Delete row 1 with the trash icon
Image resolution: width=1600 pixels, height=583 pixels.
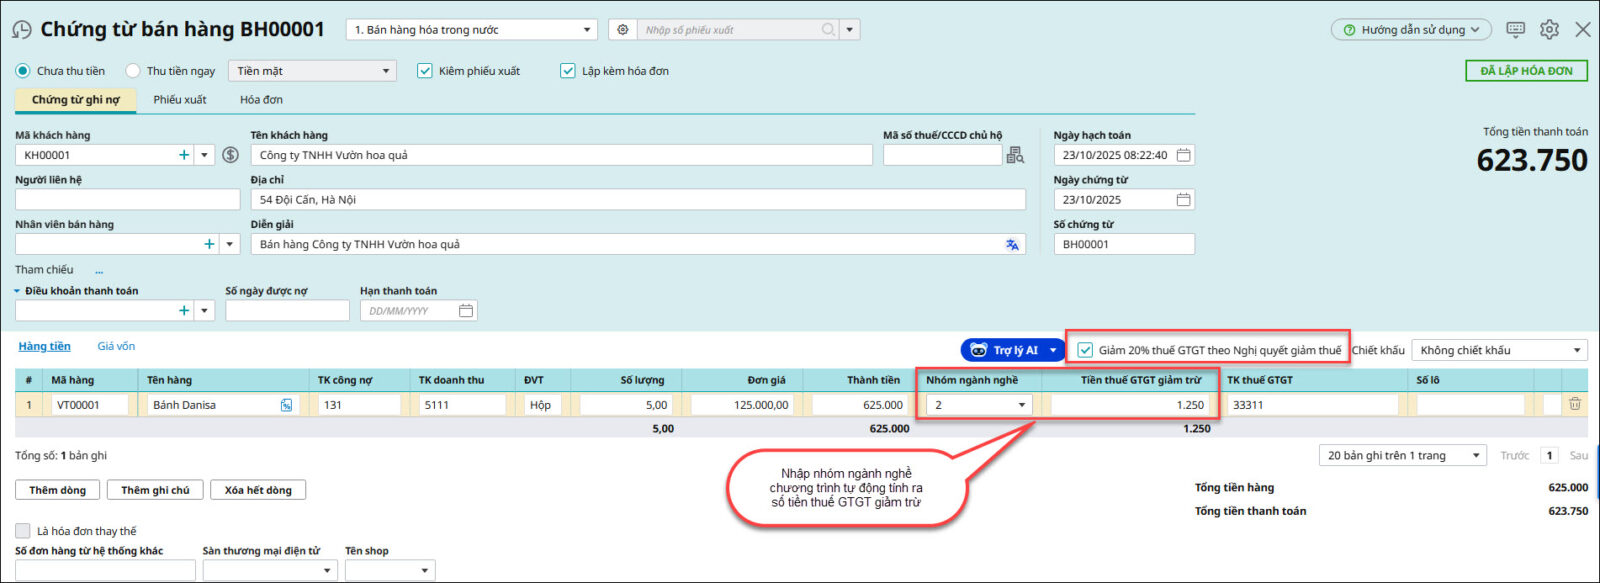coord(1575,404)
